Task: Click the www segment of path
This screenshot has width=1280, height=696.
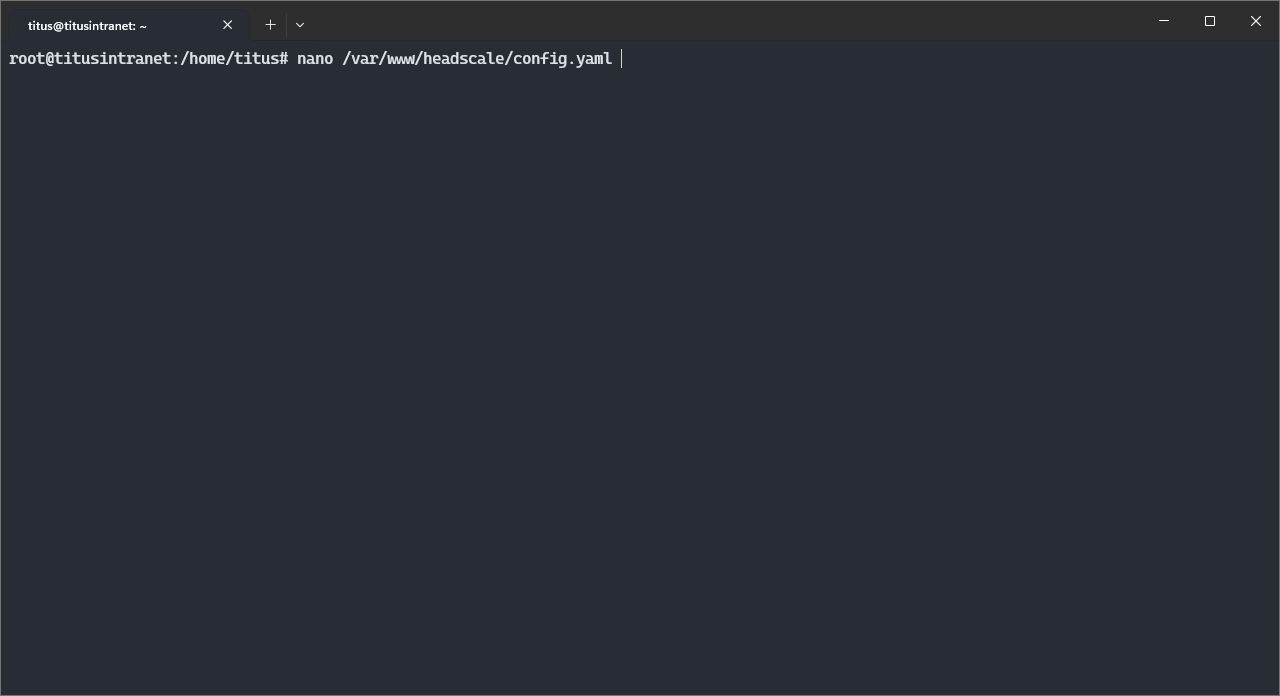Action: [x=400, y=59]
